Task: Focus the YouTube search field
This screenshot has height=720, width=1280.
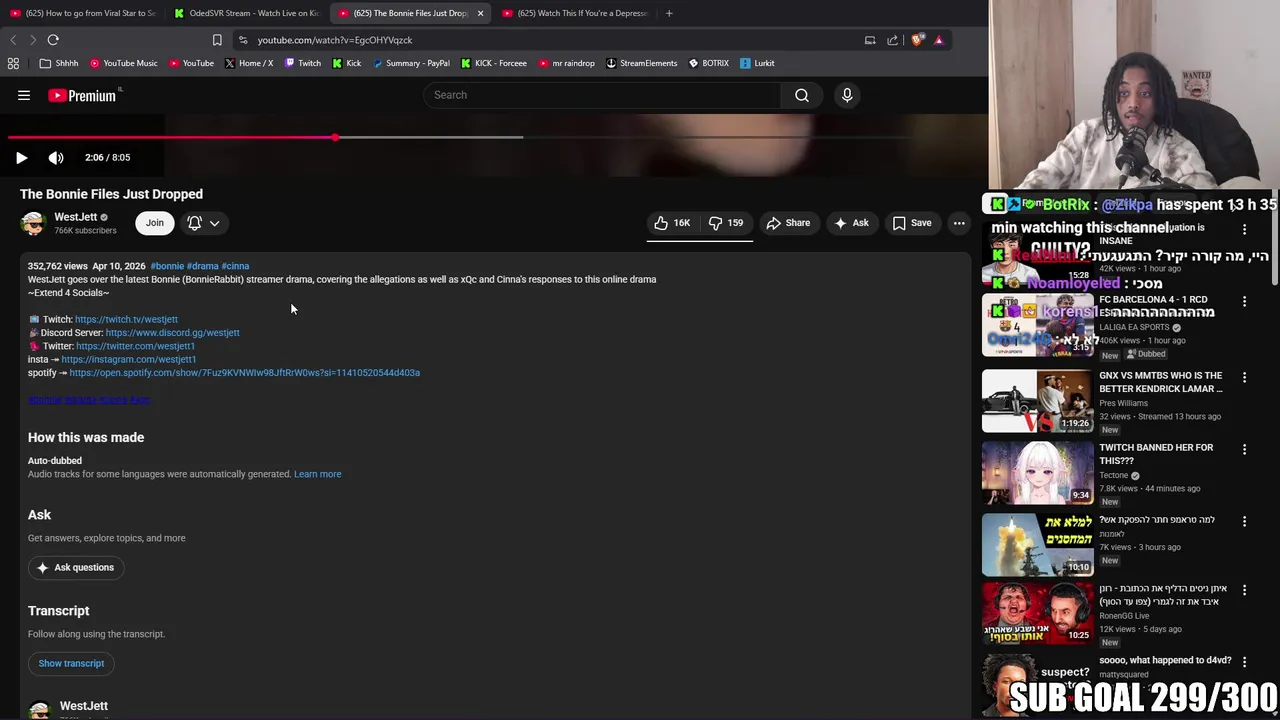Action: click(x=605, y=95)
